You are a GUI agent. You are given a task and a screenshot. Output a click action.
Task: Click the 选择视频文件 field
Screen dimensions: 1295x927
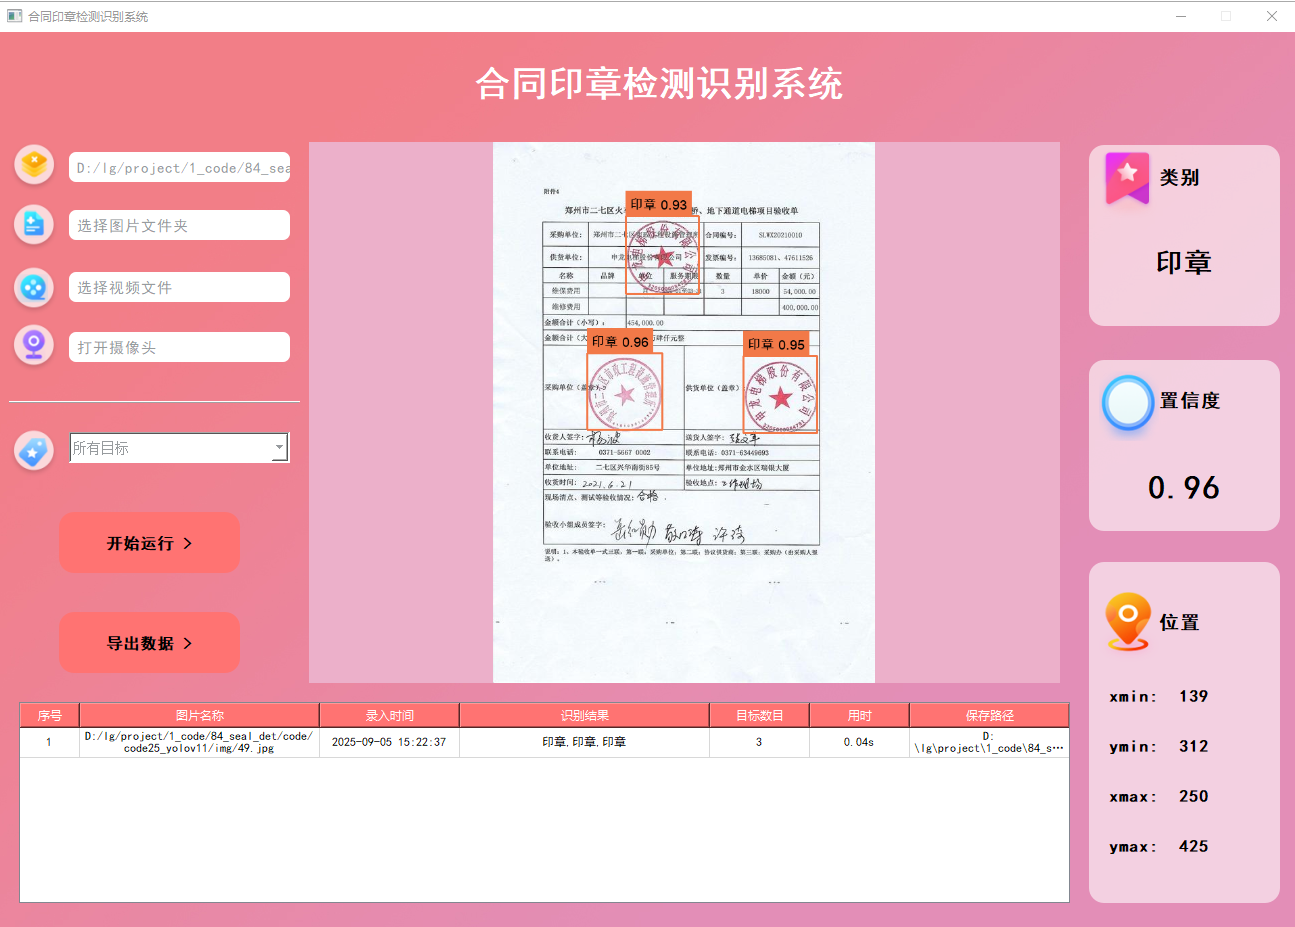[180, 287]
